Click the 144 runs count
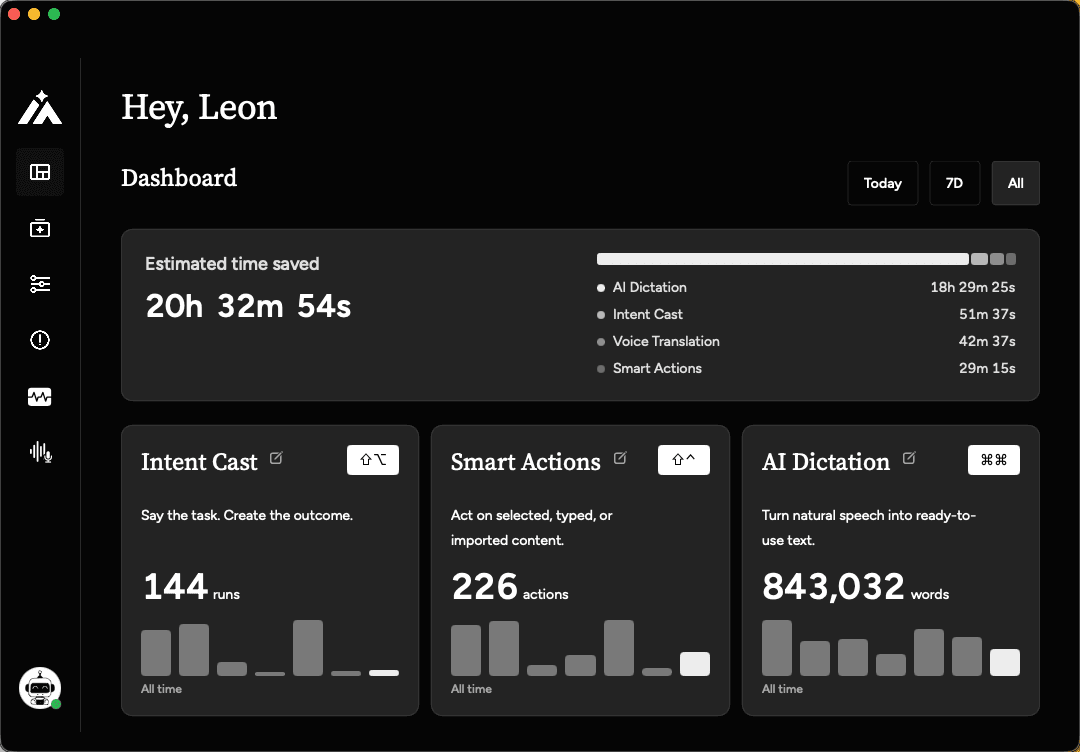Screen dimensions: 1080x752 coord(191,587)
